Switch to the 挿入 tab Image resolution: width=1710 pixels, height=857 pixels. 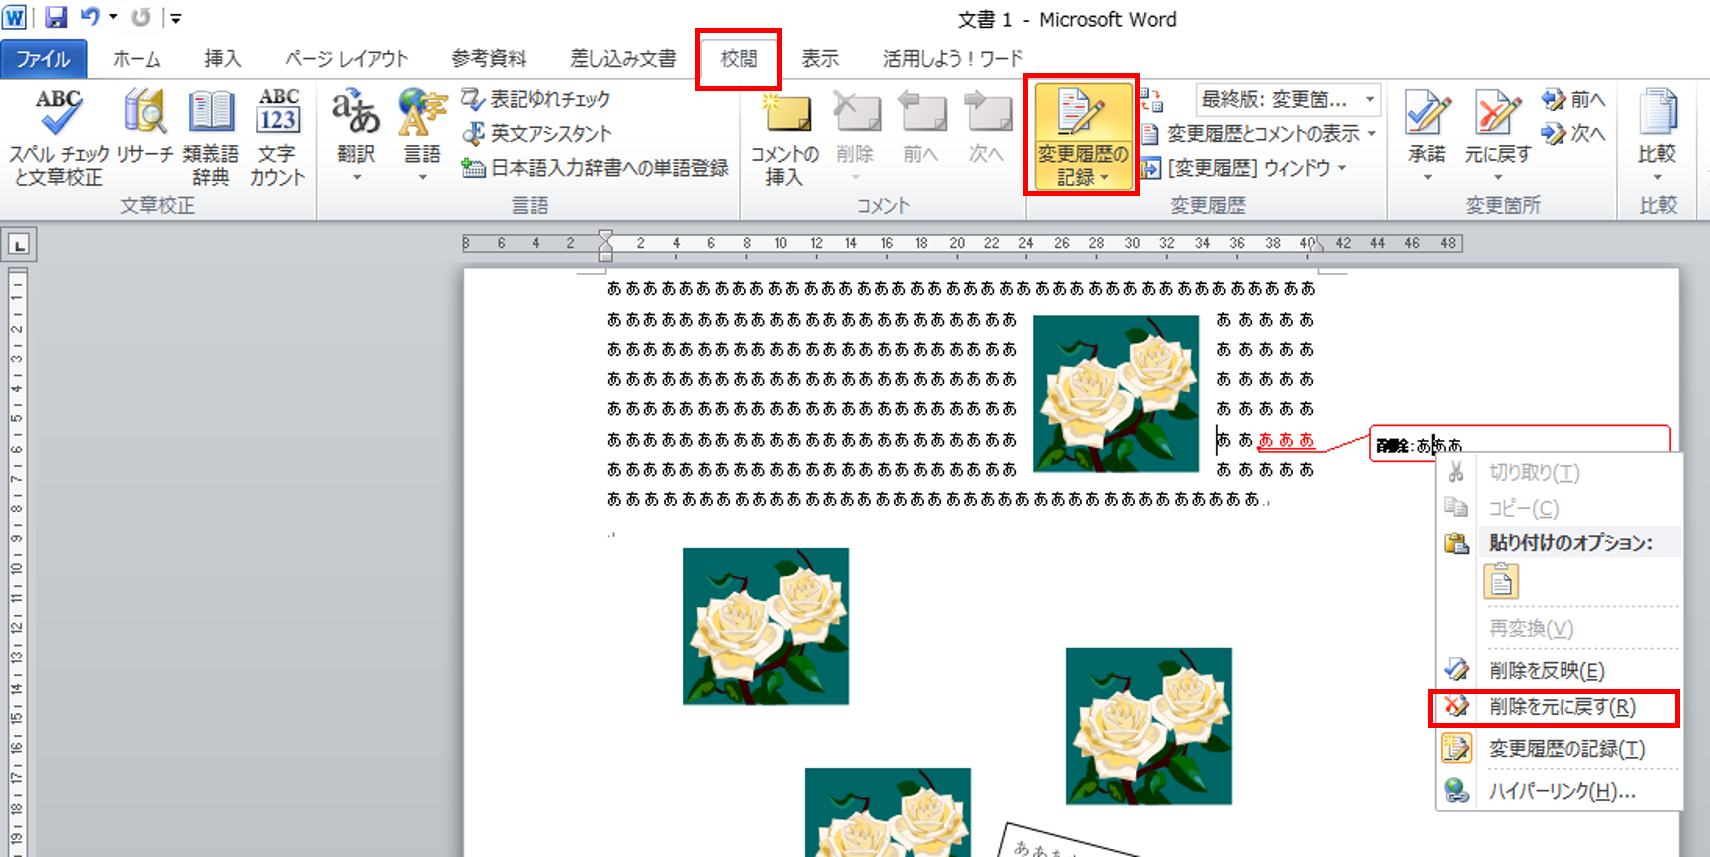[222, 59]
